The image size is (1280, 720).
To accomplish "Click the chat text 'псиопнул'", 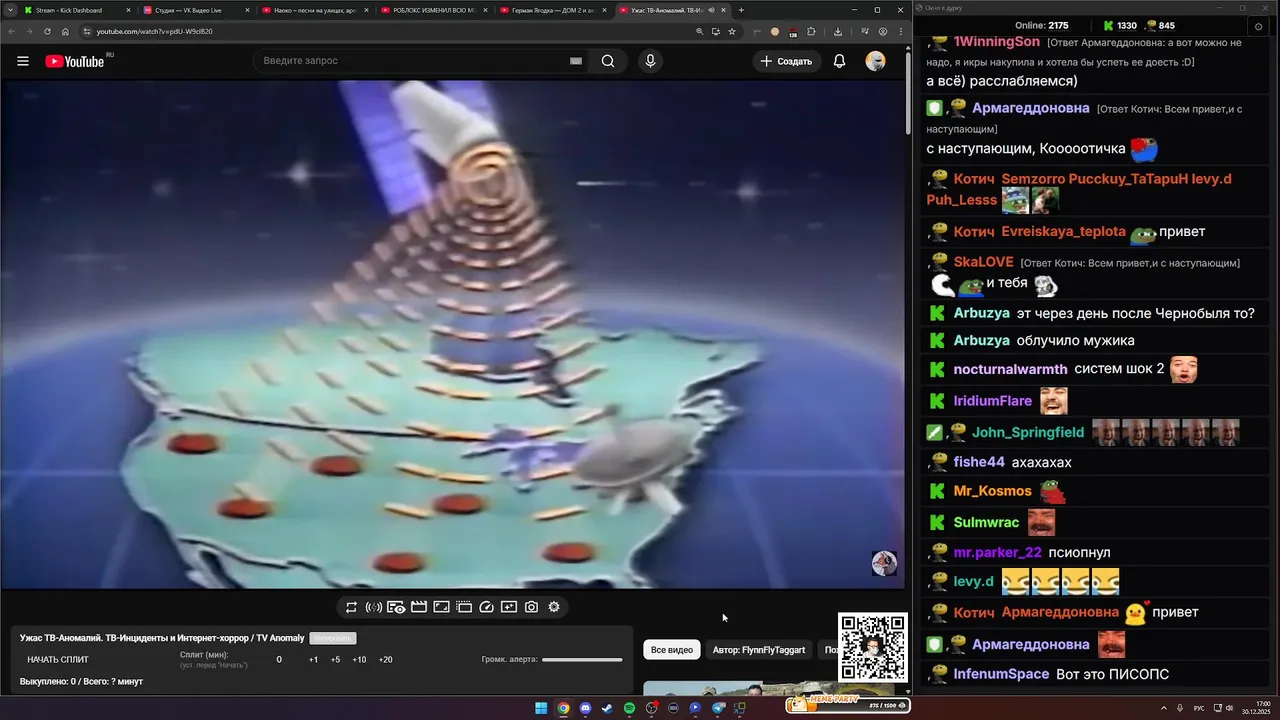I will click(1079, 552).
